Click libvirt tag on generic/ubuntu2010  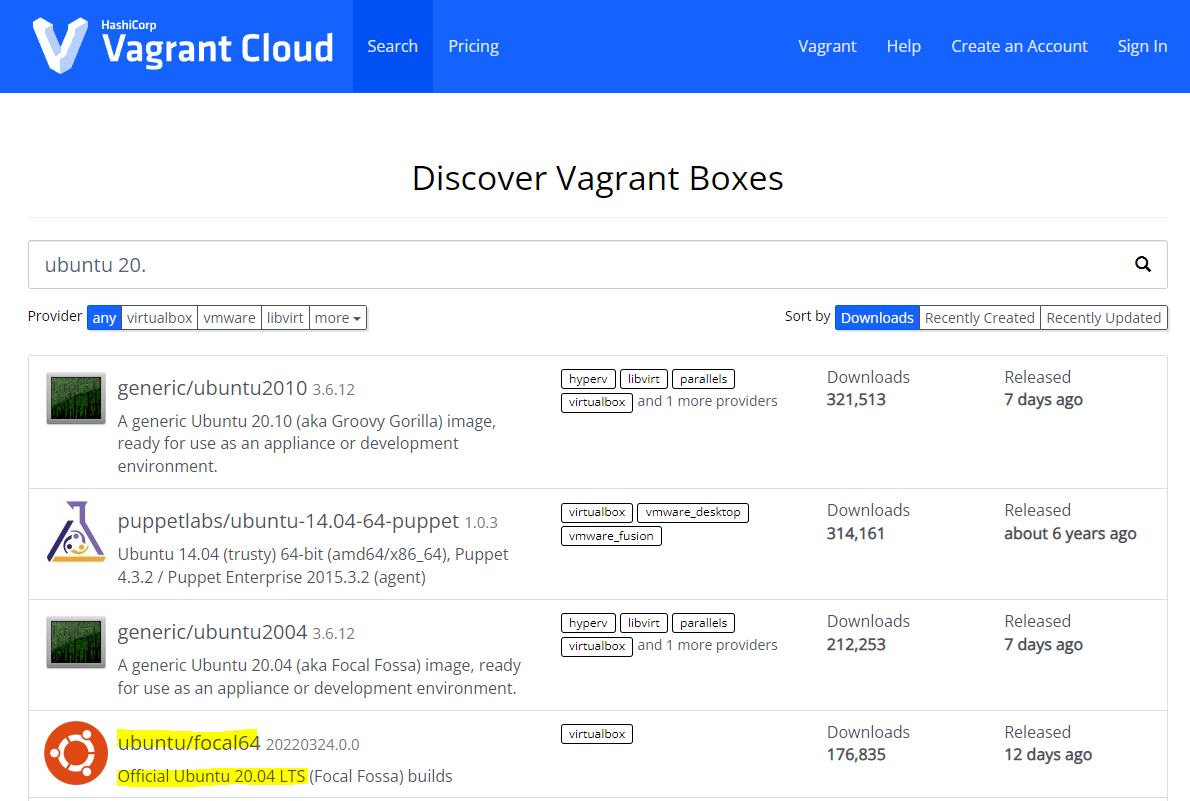point(644,379)
